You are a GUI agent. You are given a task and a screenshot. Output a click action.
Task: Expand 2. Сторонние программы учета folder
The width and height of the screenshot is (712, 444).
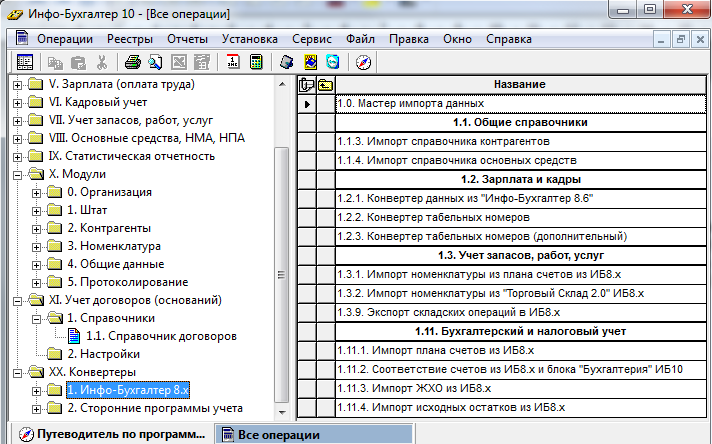36,409
